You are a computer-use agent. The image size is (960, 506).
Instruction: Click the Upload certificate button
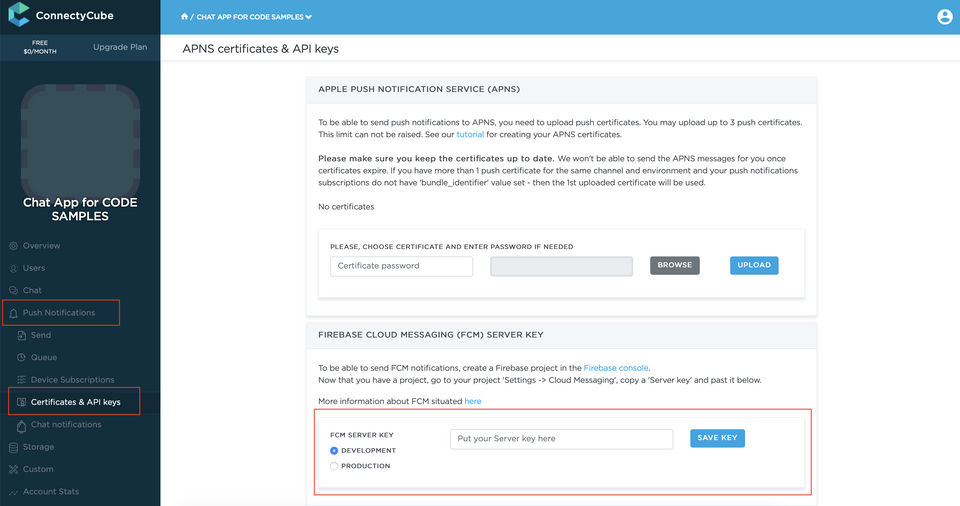754,265
